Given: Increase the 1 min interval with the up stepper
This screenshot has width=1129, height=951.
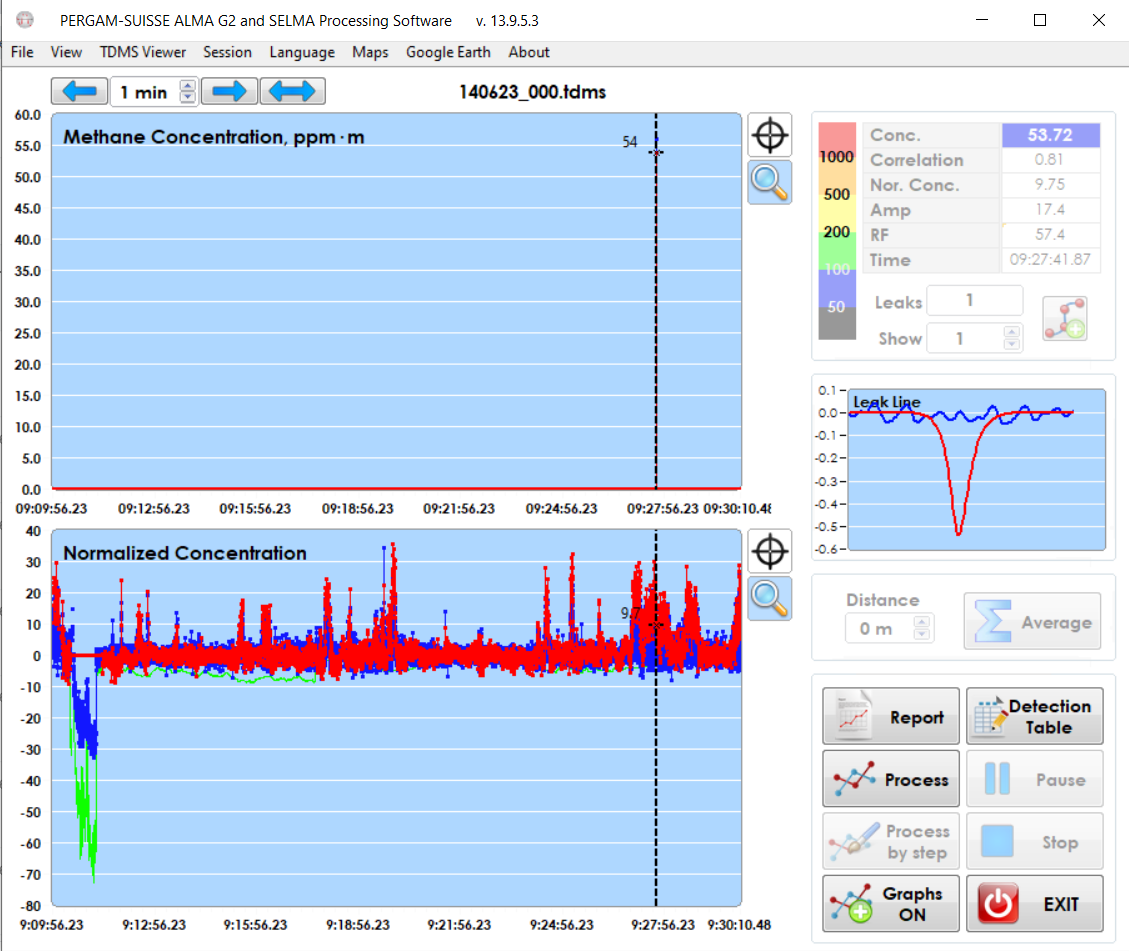Looking at the screenshot, I should click(188, 85).
